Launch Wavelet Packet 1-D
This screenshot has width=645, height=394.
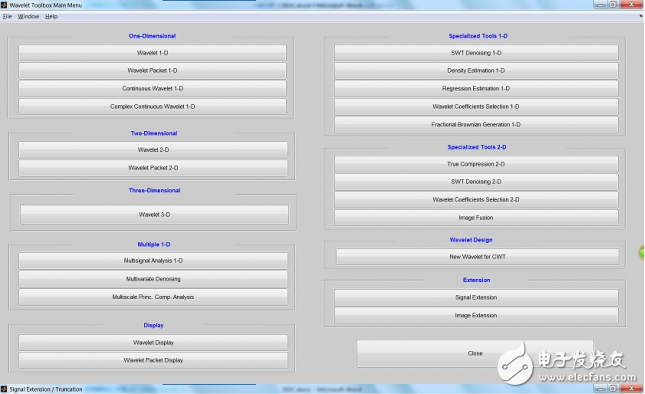click(x=152, y=71)
